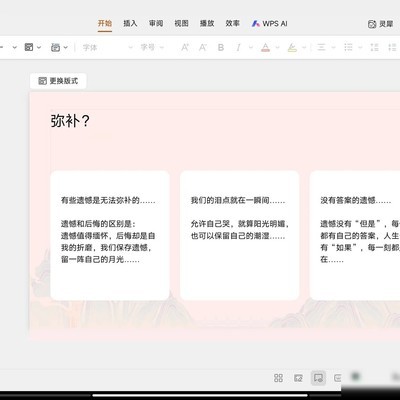Expand the dropdown arrow left of the layout icon

point(14,47)
